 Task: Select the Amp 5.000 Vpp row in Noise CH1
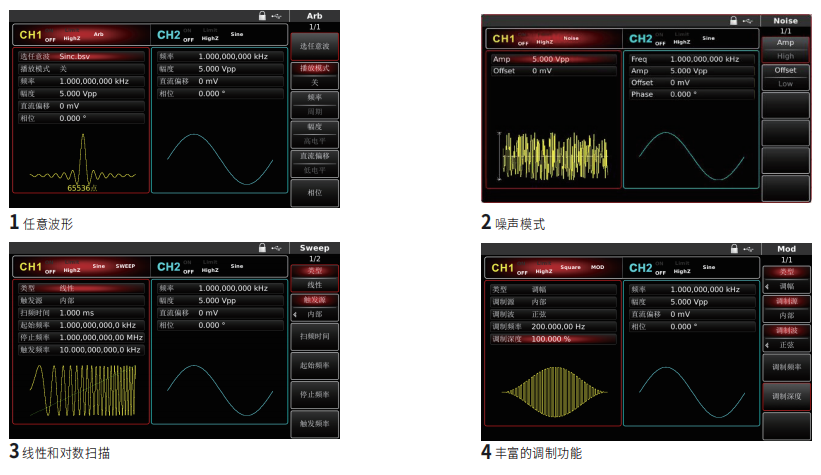coord(553,59)
